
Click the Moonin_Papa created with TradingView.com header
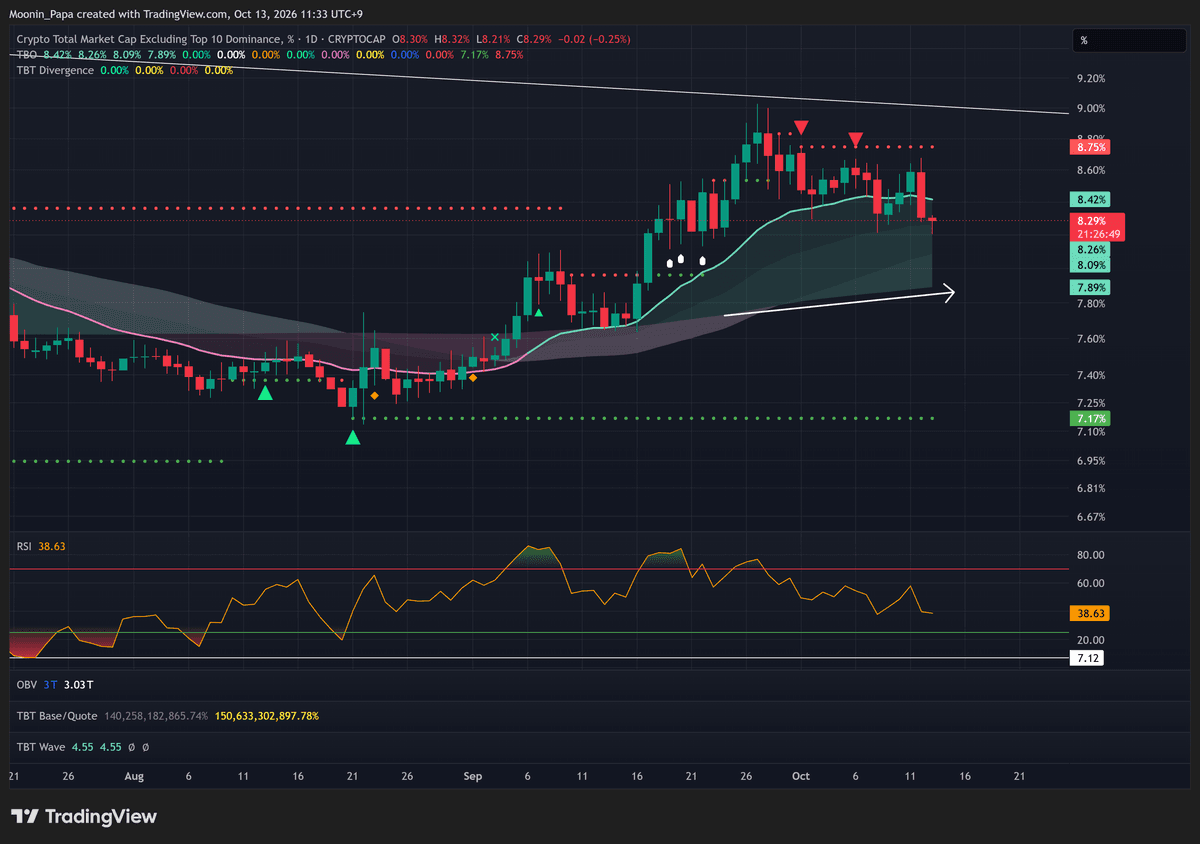[188, 12]
